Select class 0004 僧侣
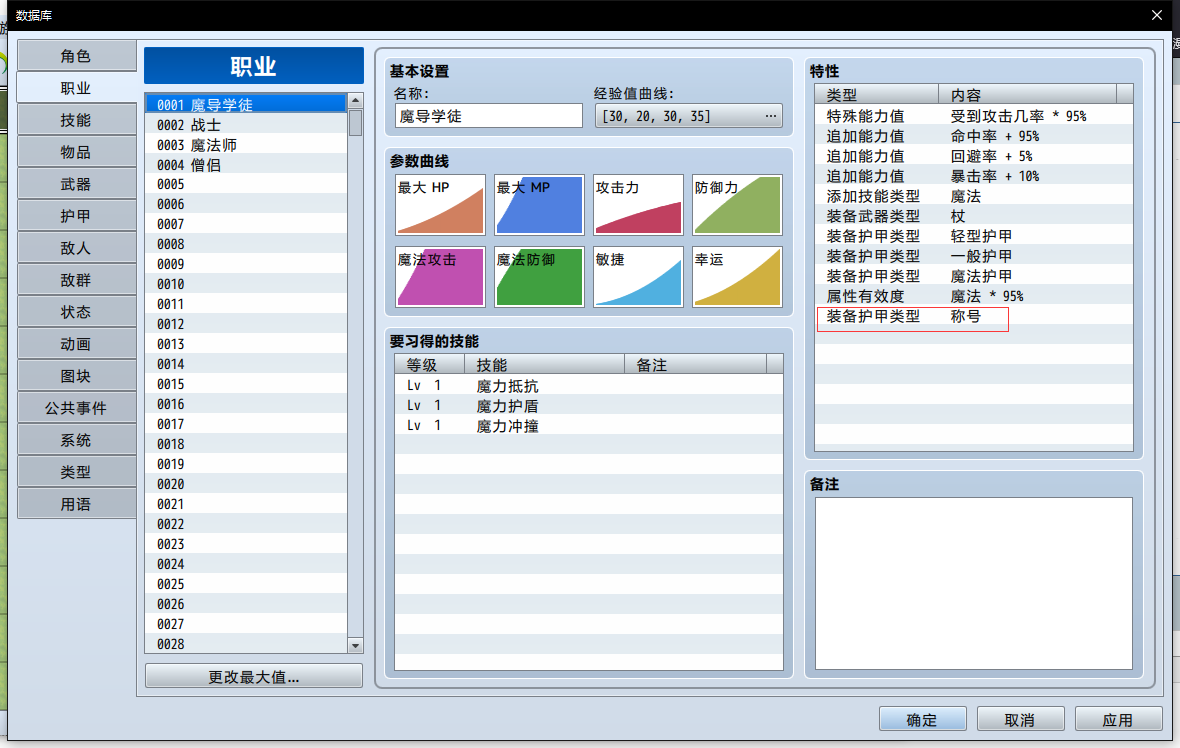 [x=246, y=165]
